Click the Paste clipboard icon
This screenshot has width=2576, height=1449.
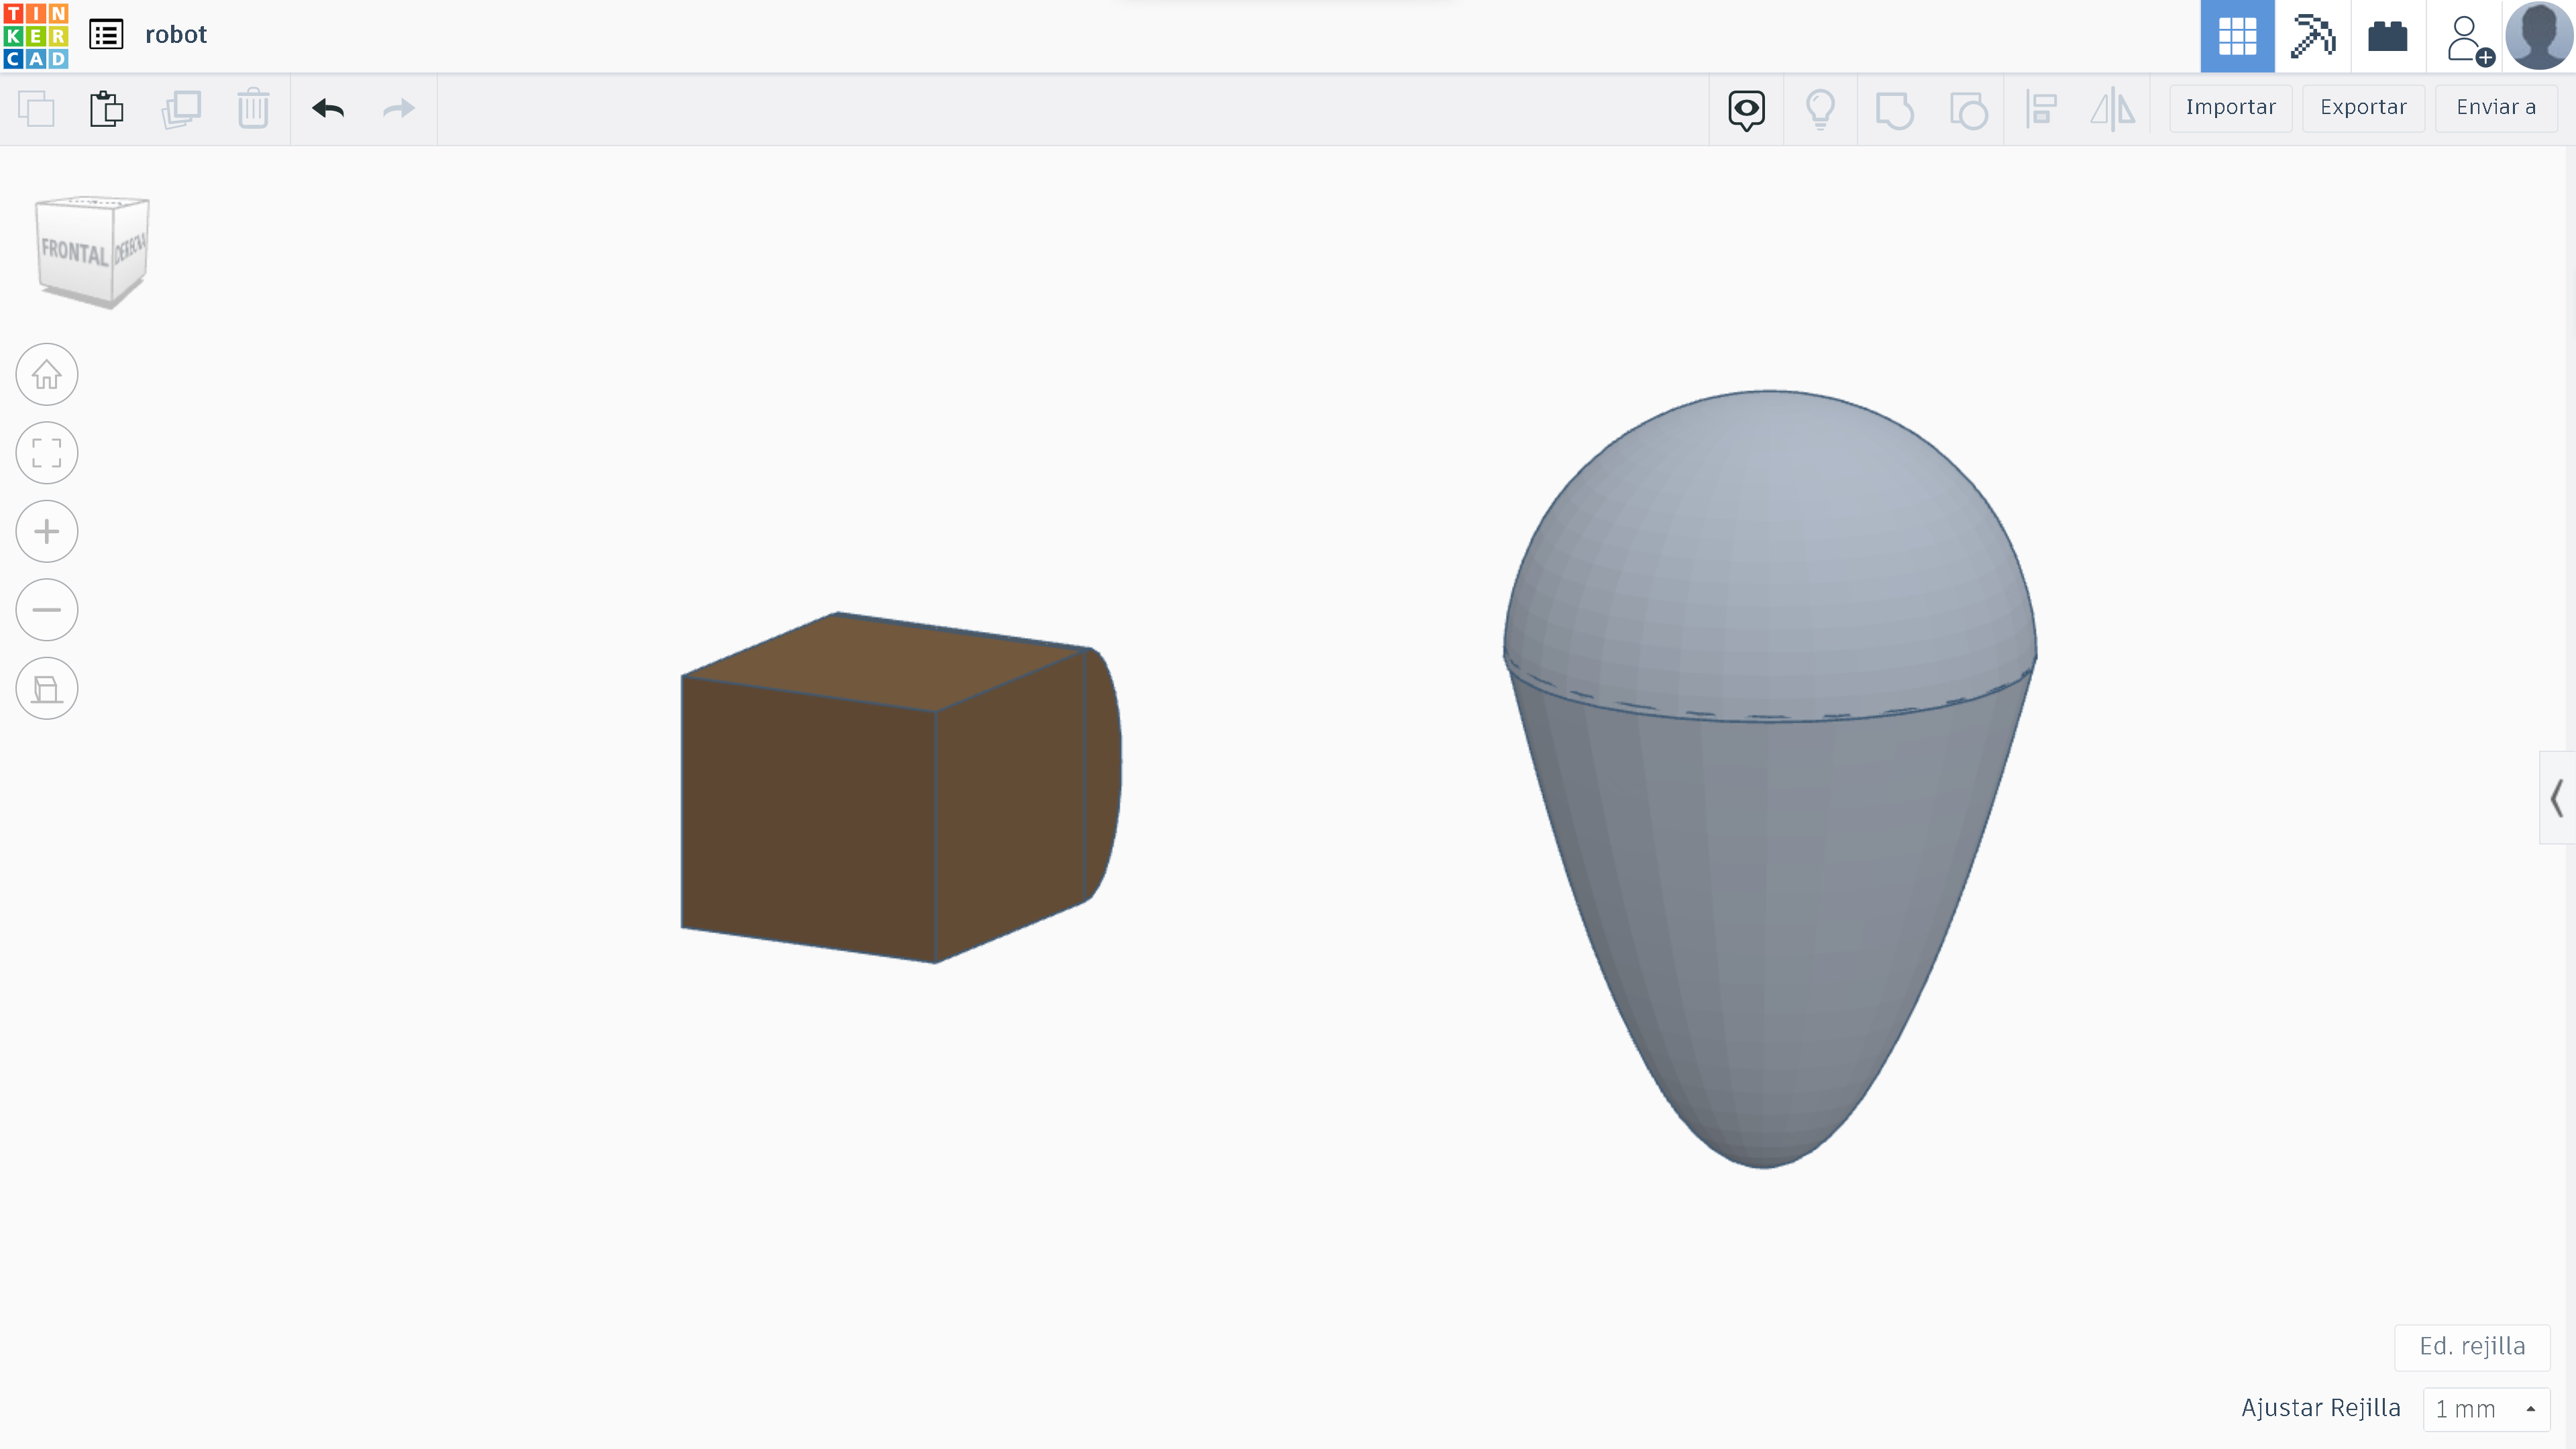(107, 109)
